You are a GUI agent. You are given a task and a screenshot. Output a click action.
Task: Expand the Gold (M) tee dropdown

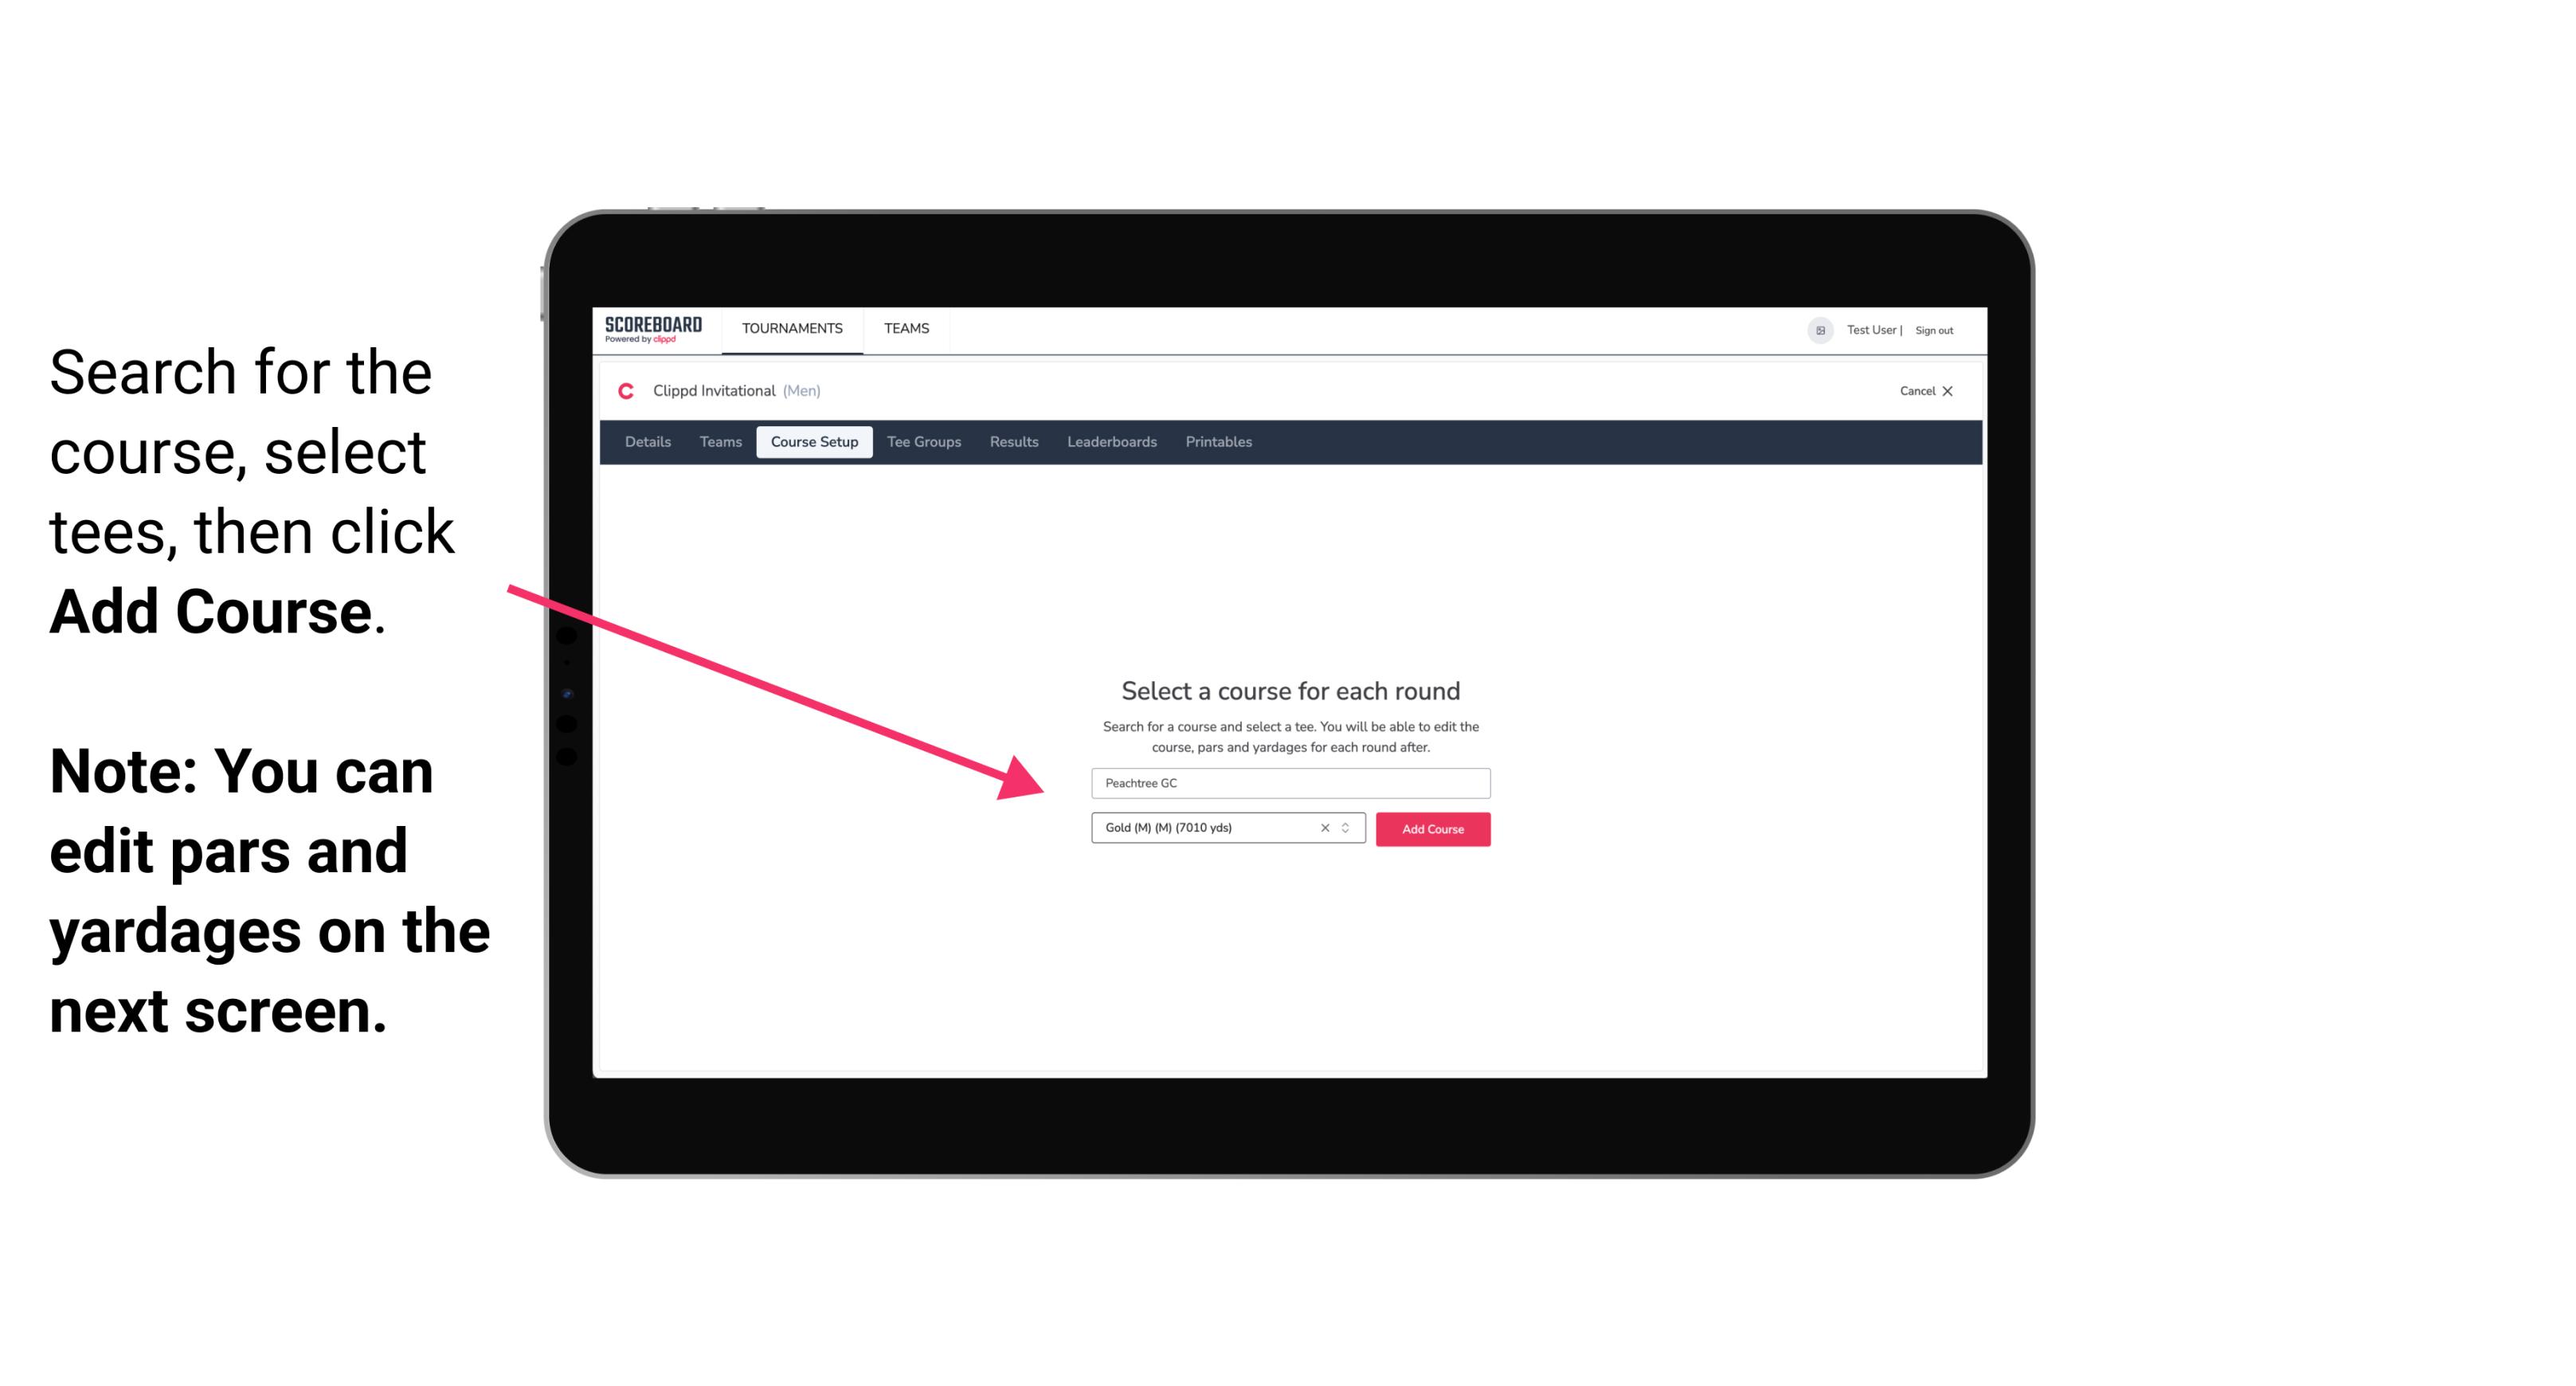tap(1348, 829)
